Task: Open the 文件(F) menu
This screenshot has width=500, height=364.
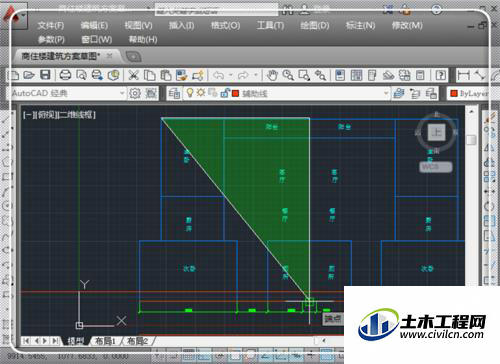Action: (x=51, y=25)
